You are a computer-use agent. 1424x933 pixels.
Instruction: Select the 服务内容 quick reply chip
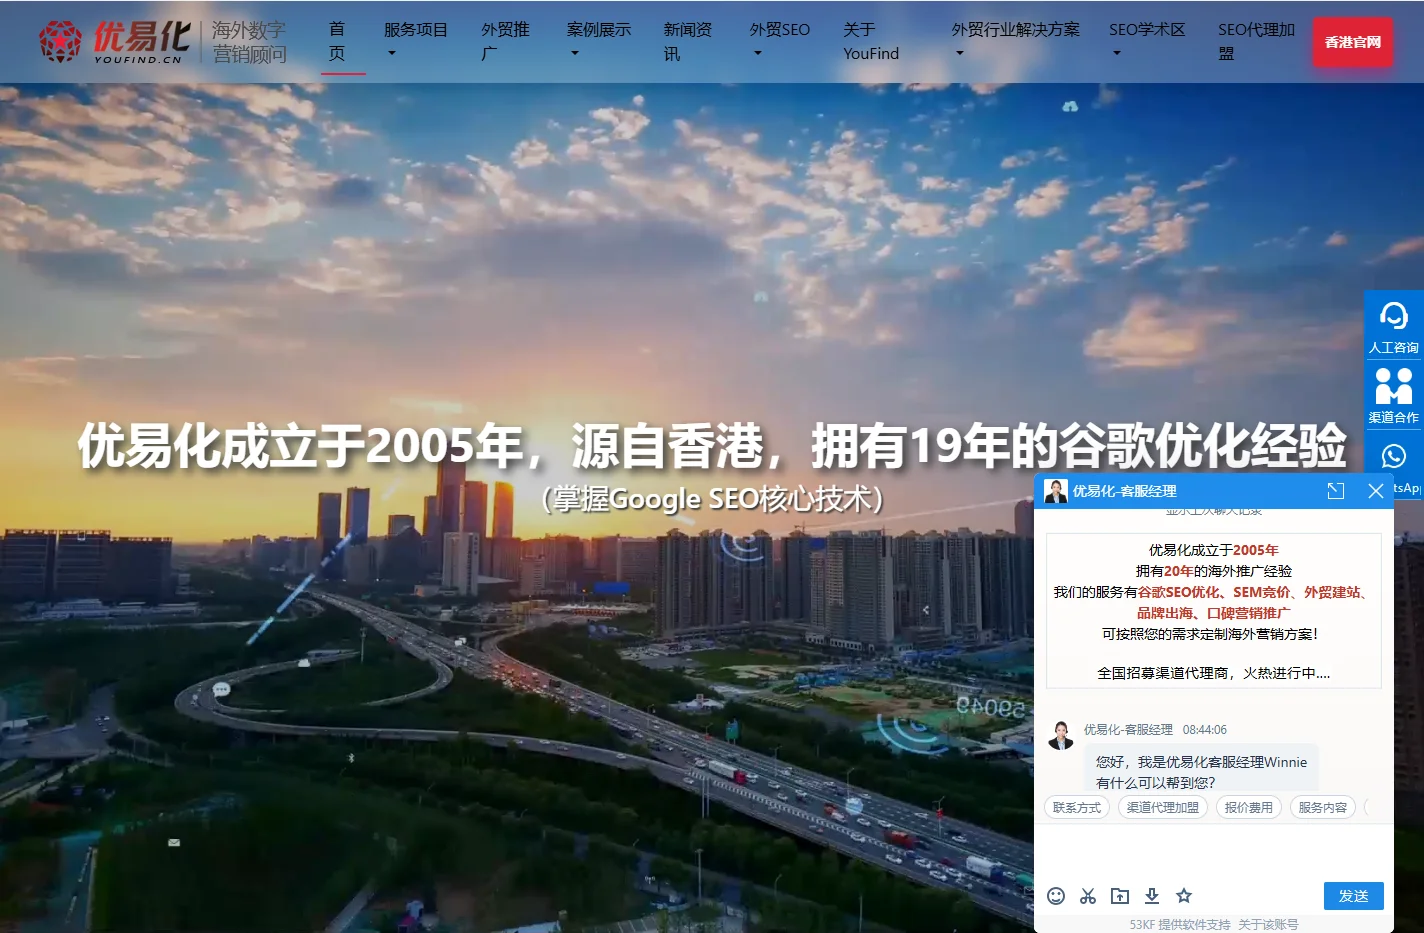pos(1323,808)
